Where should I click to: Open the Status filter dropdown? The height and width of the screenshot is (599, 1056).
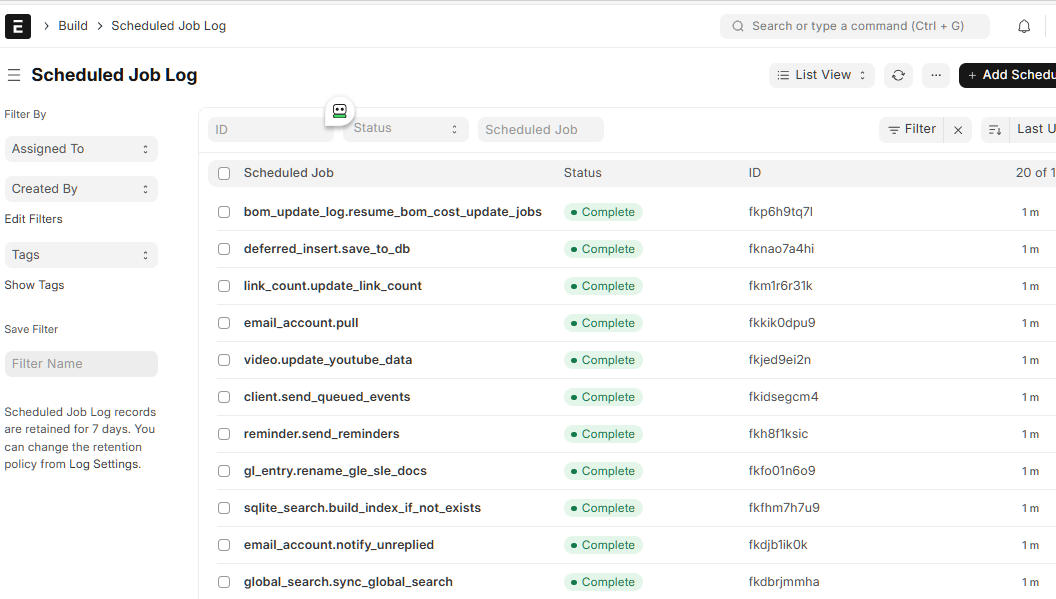click(x=405, y=129)
